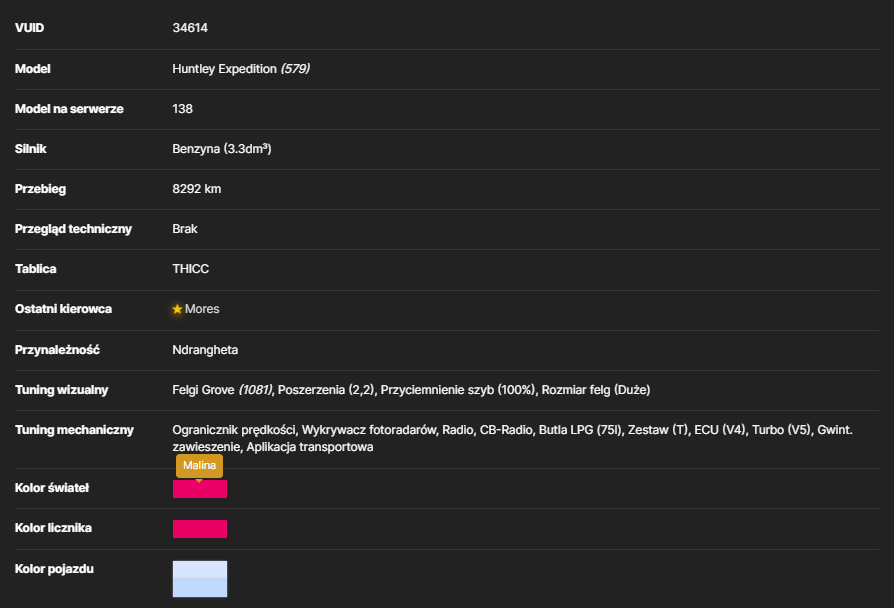Click the Przegląd techniczny label
The height and width of the screenshot is (608, 894).
[x=73, y=229]
